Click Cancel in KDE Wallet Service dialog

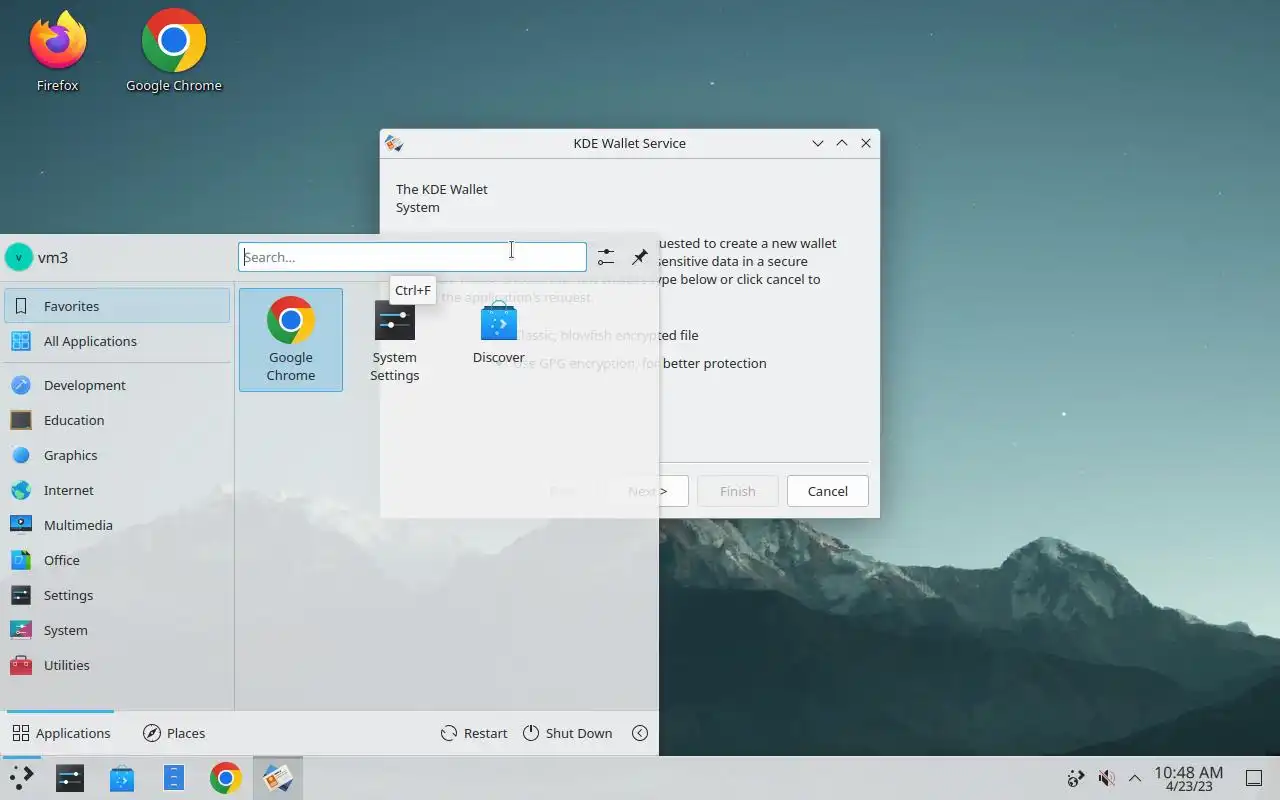(827, 491)
